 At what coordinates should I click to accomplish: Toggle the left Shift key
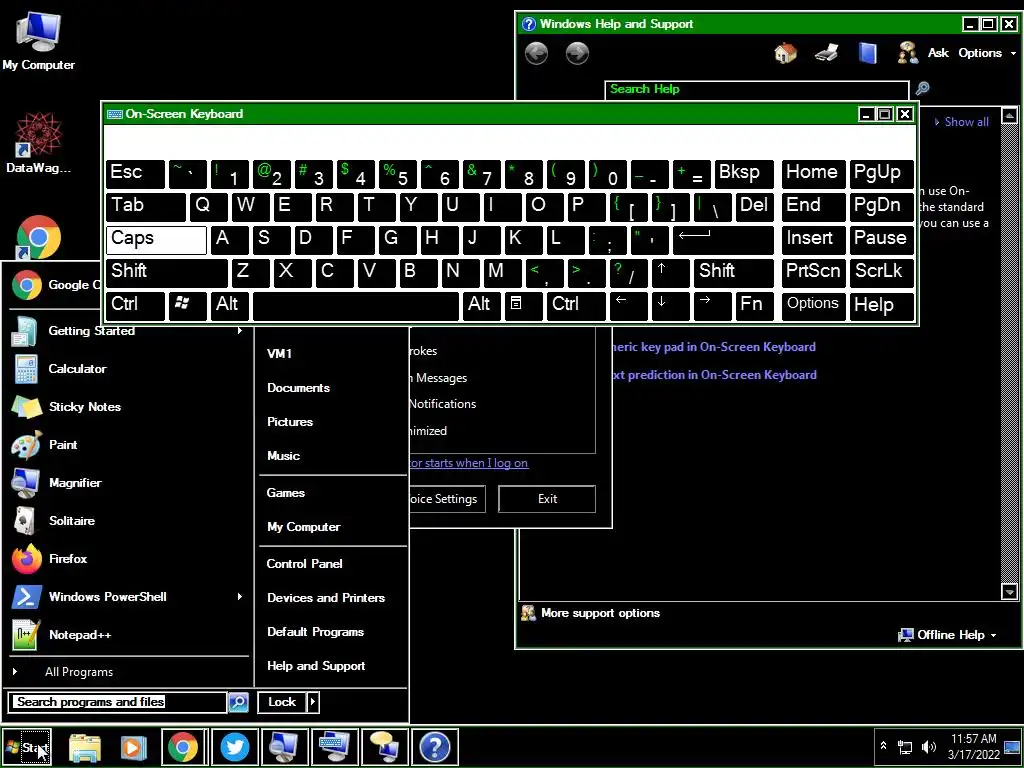tap(167, 272)
